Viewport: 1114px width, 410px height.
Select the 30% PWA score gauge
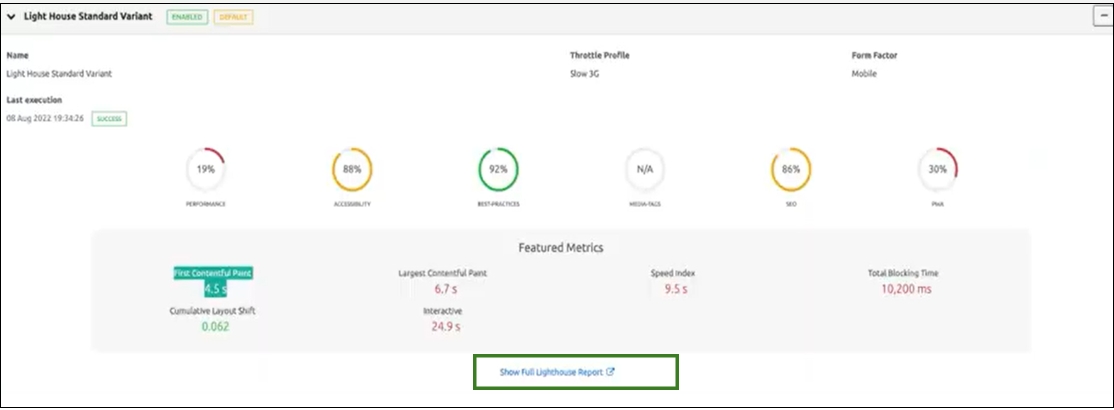tap(937, 170)
